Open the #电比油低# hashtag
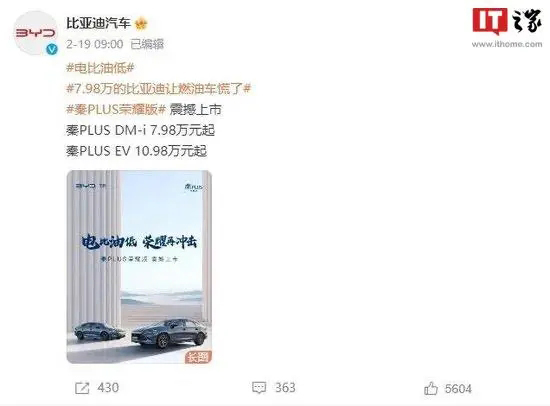The height and width of the screenshot is (406, 550). (100, 68)
